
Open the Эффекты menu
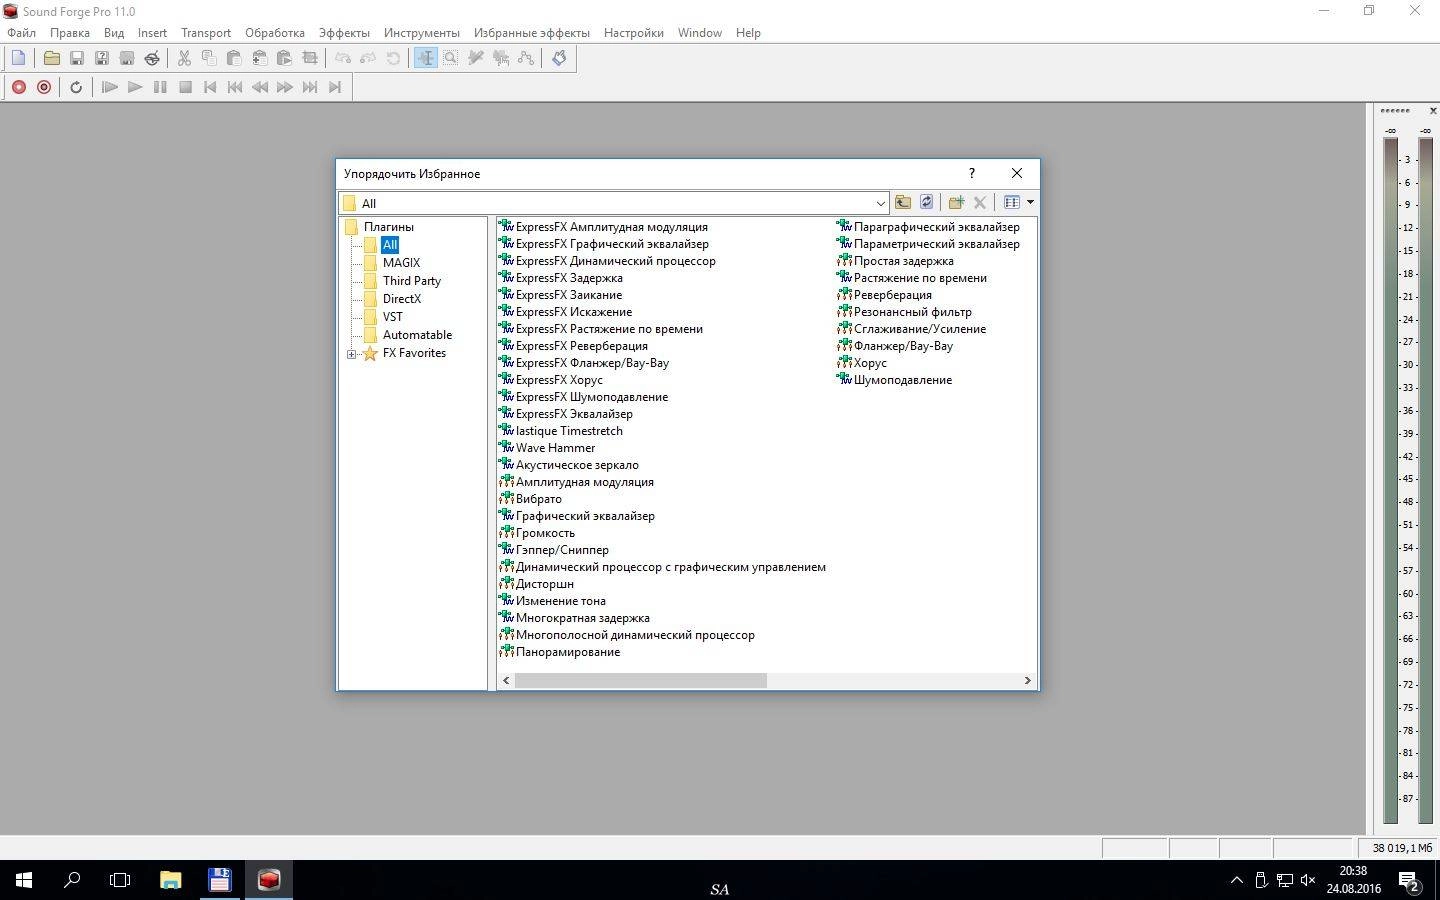(344, 33)
